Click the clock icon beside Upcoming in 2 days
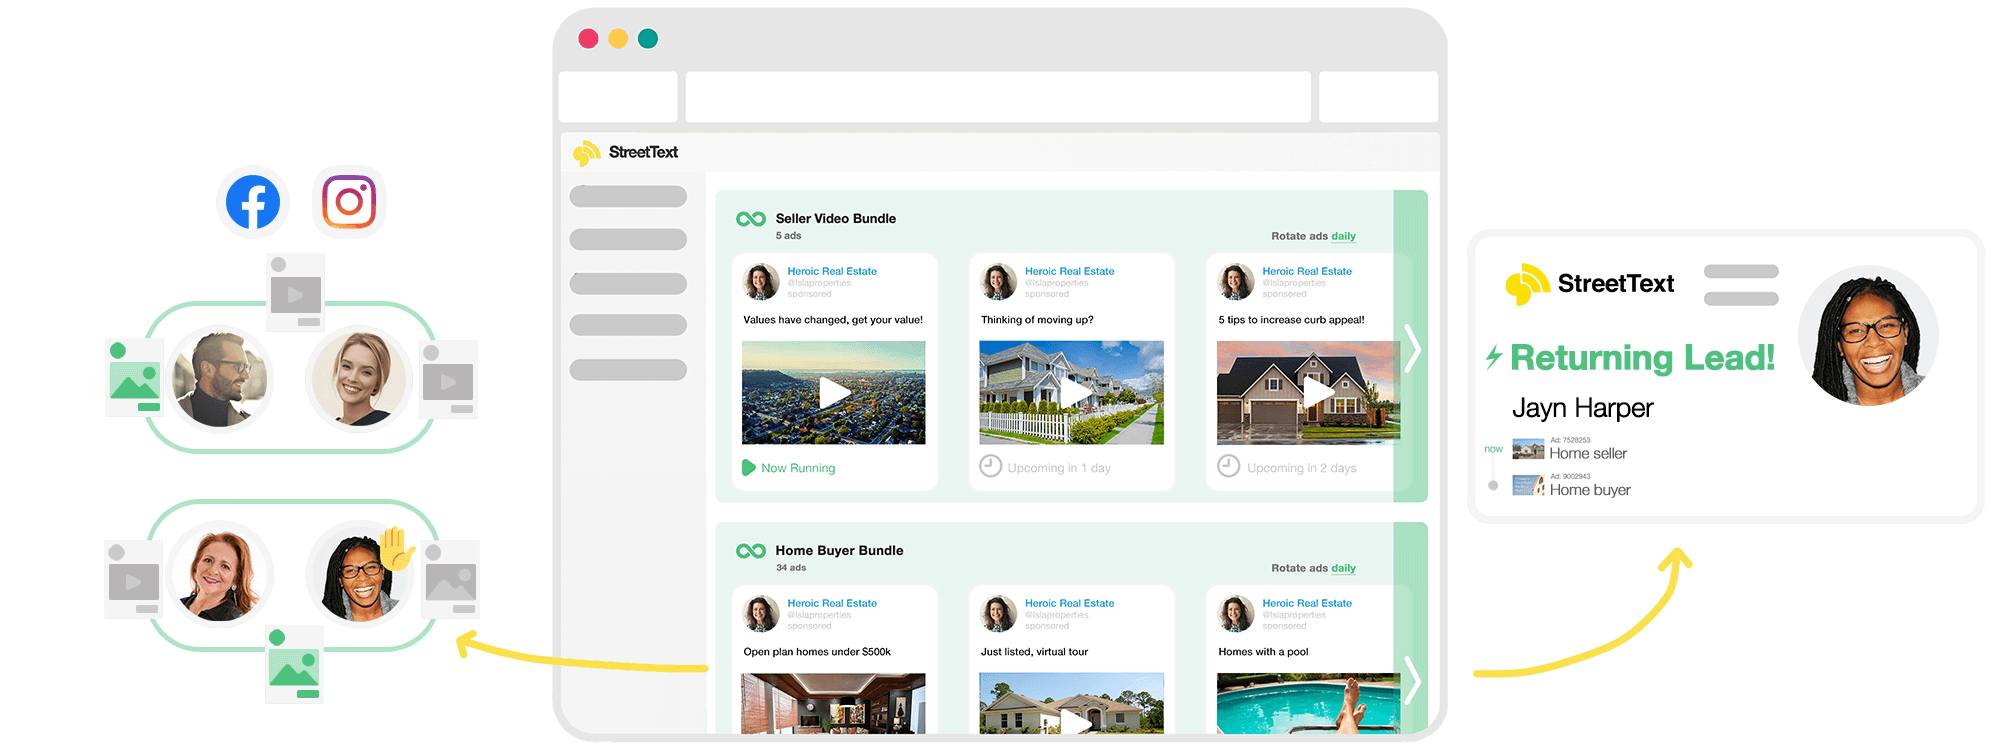 [x=1228, y=467]
